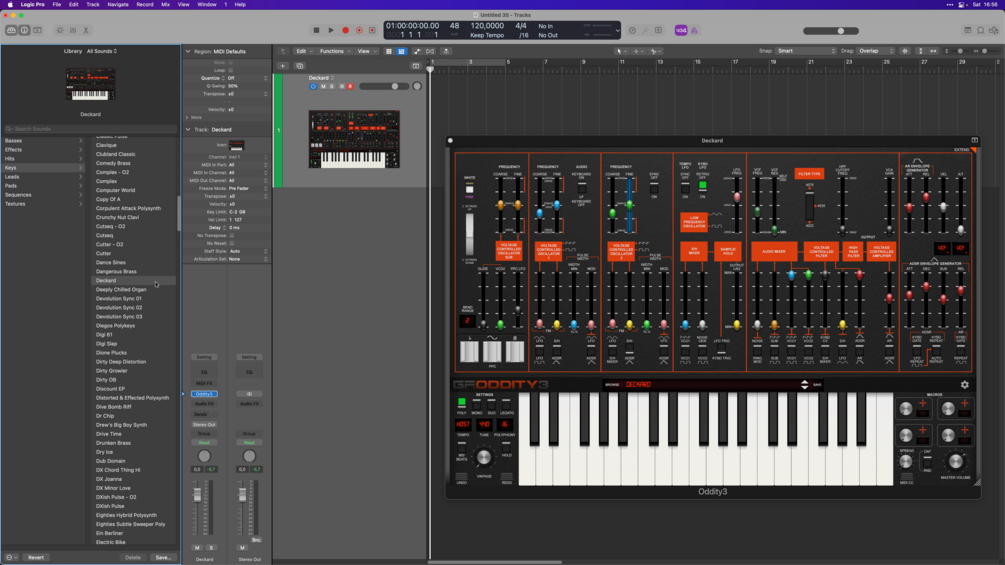Click the Apple menu icon
The image size is (1005, 565).
10,4
